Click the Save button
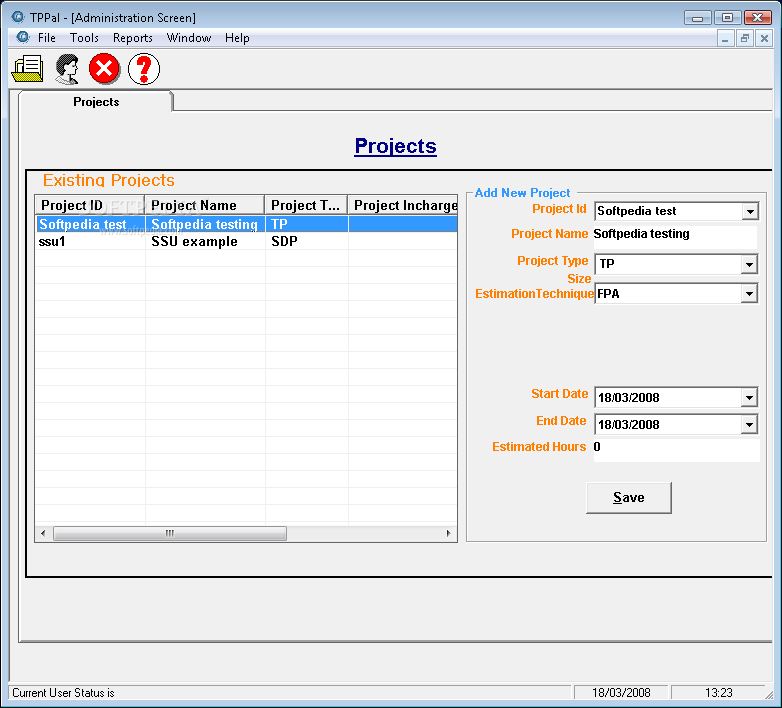Image resolution: width=782 pixels, height=708 pixels. pos(628,498)
